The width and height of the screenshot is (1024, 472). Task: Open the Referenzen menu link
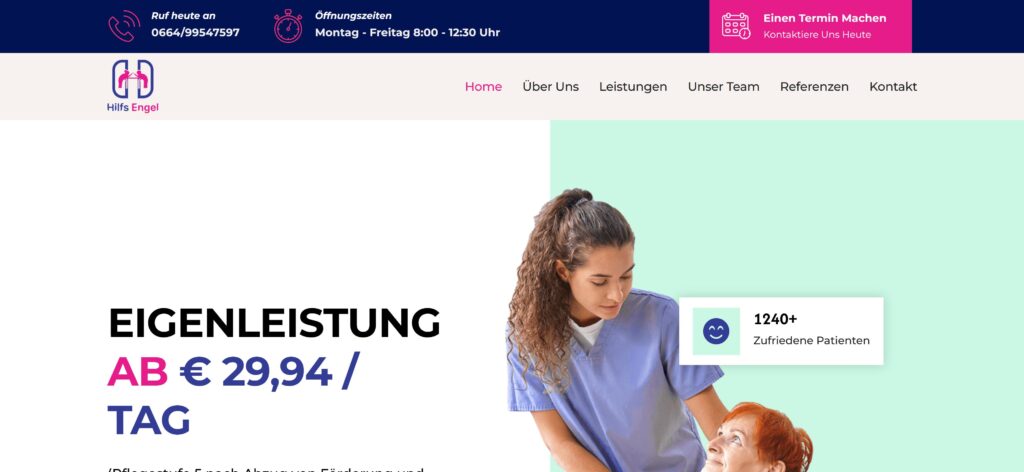(814, 87)
